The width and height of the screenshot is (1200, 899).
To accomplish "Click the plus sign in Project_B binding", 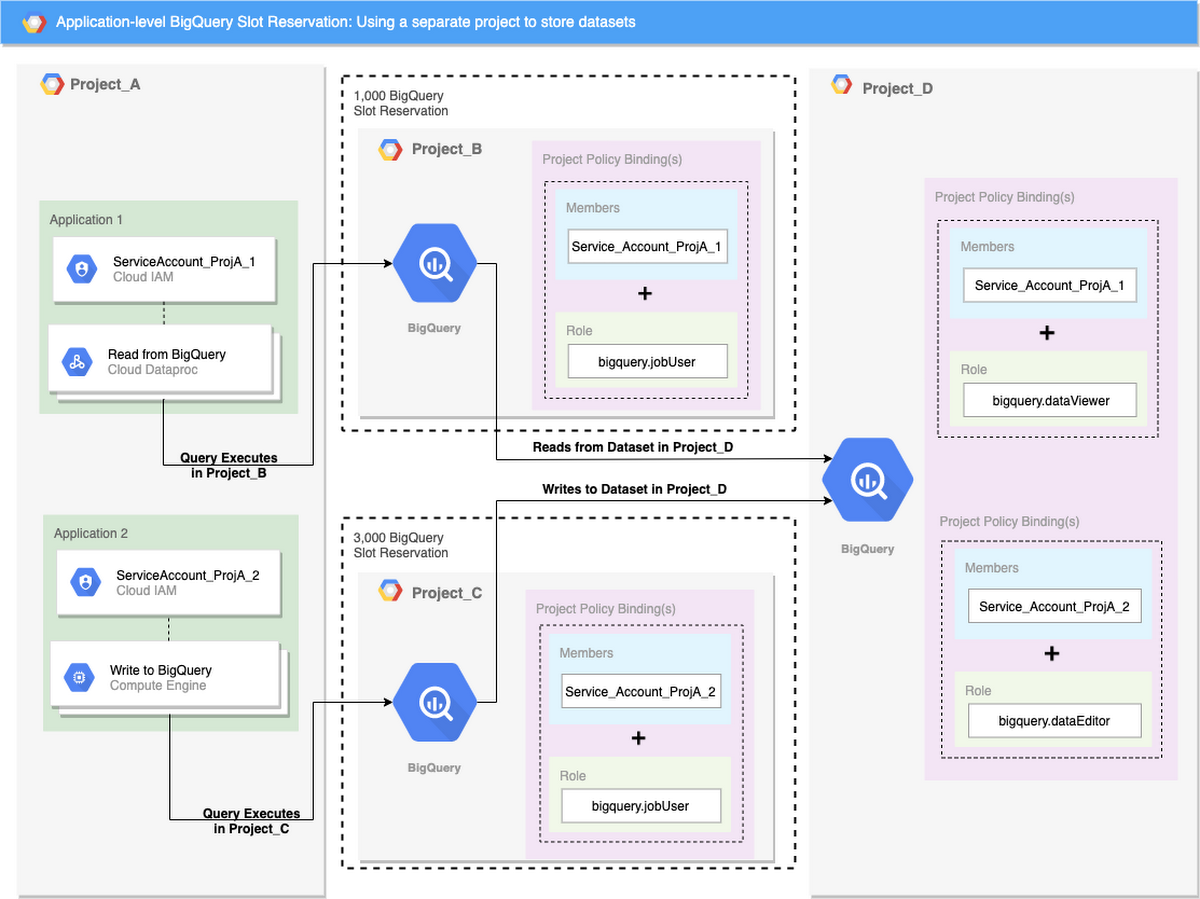I will tap(645, 294).
